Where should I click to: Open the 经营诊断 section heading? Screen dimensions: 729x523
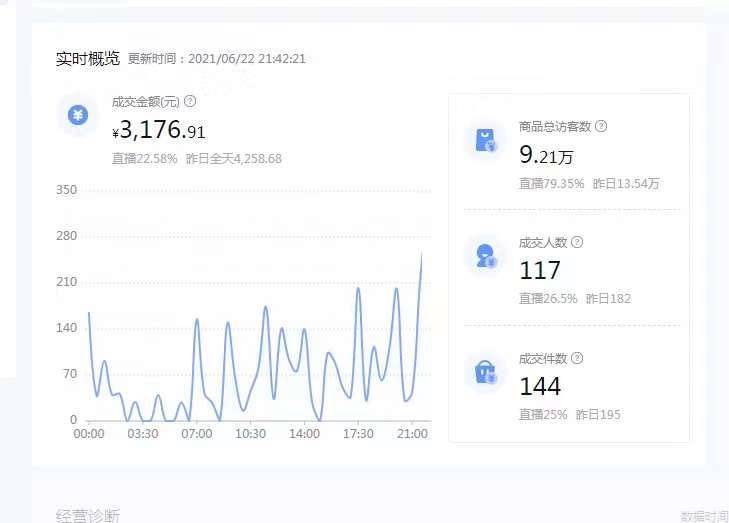[88, 516]
